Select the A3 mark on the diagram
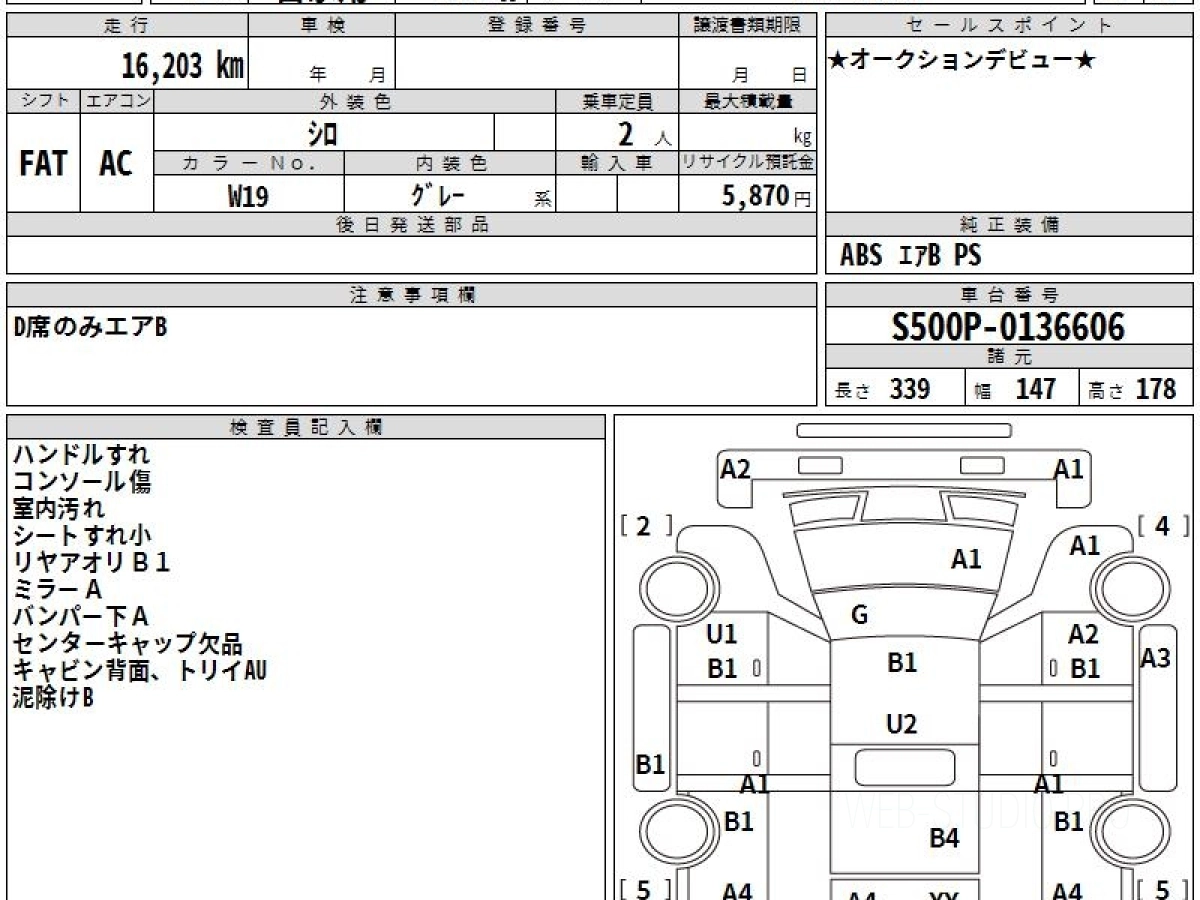 [x=1156, y=658]
